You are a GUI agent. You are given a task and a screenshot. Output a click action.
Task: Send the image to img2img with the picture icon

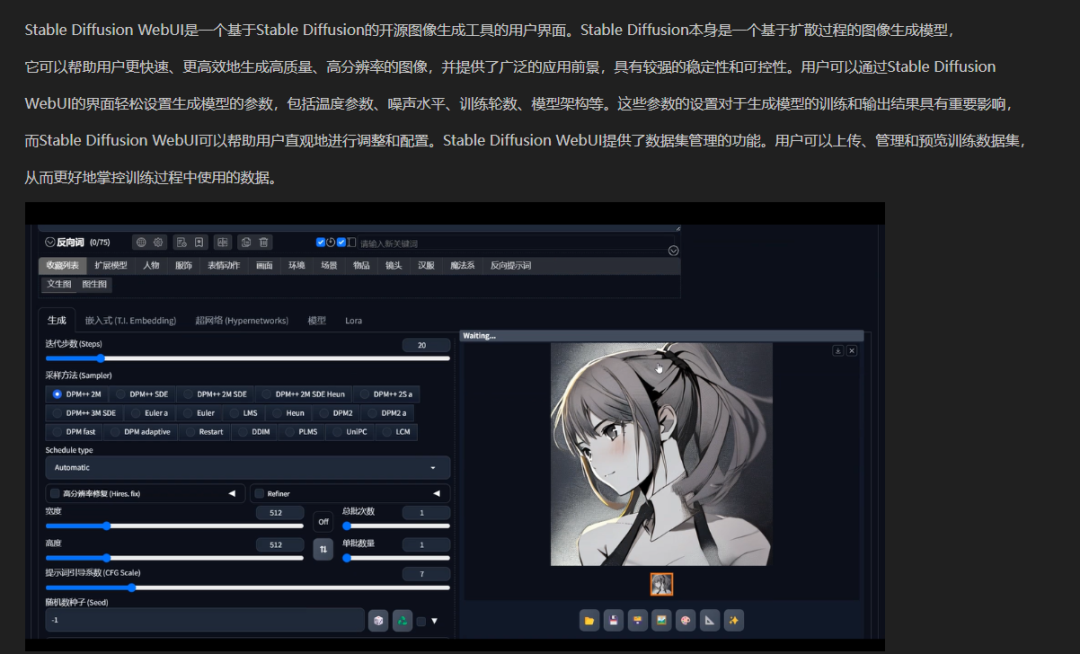[661, 620]
